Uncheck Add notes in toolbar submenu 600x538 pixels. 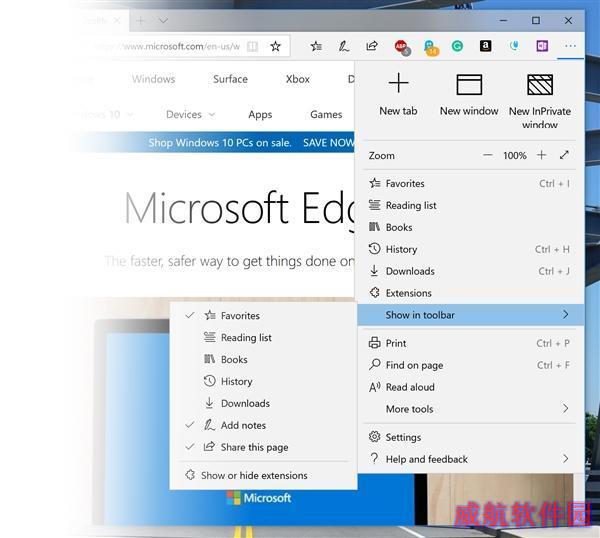coord(263,425)
